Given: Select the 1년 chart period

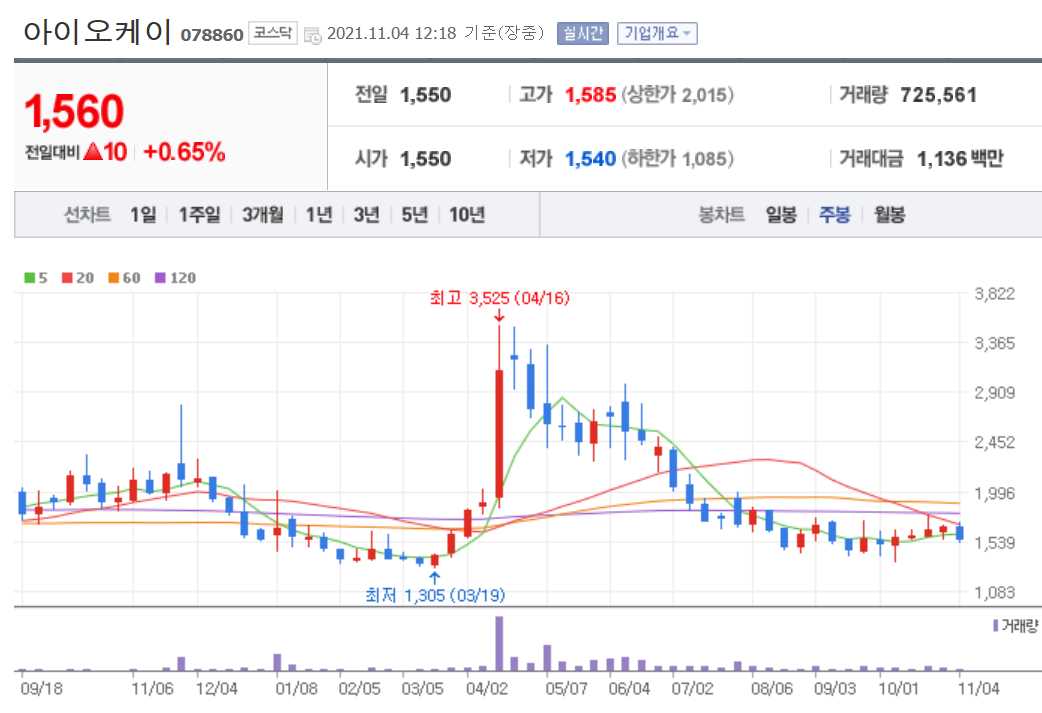Looking at the screenshot, I should coord(317,214).
